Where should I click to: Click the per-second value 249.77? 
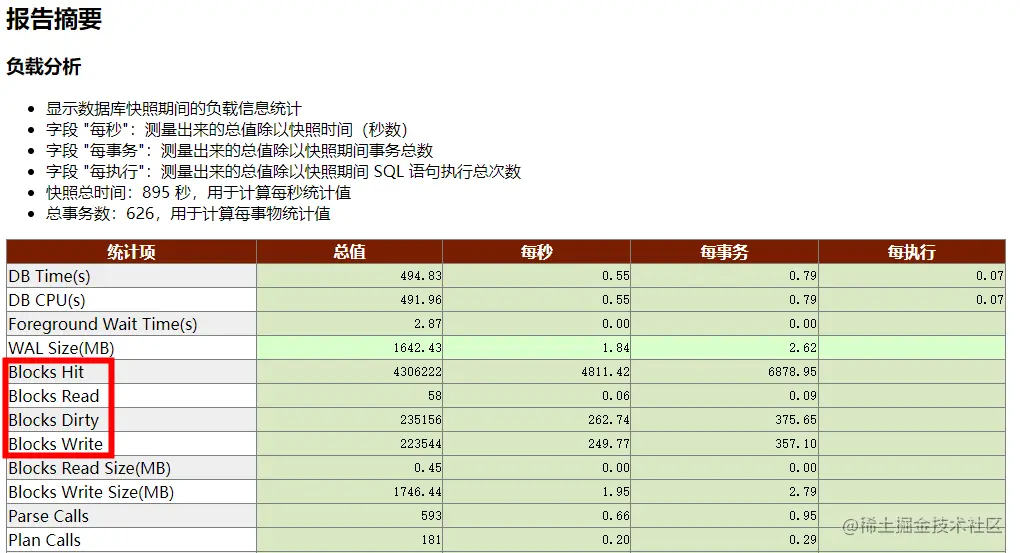click(609, 444)
